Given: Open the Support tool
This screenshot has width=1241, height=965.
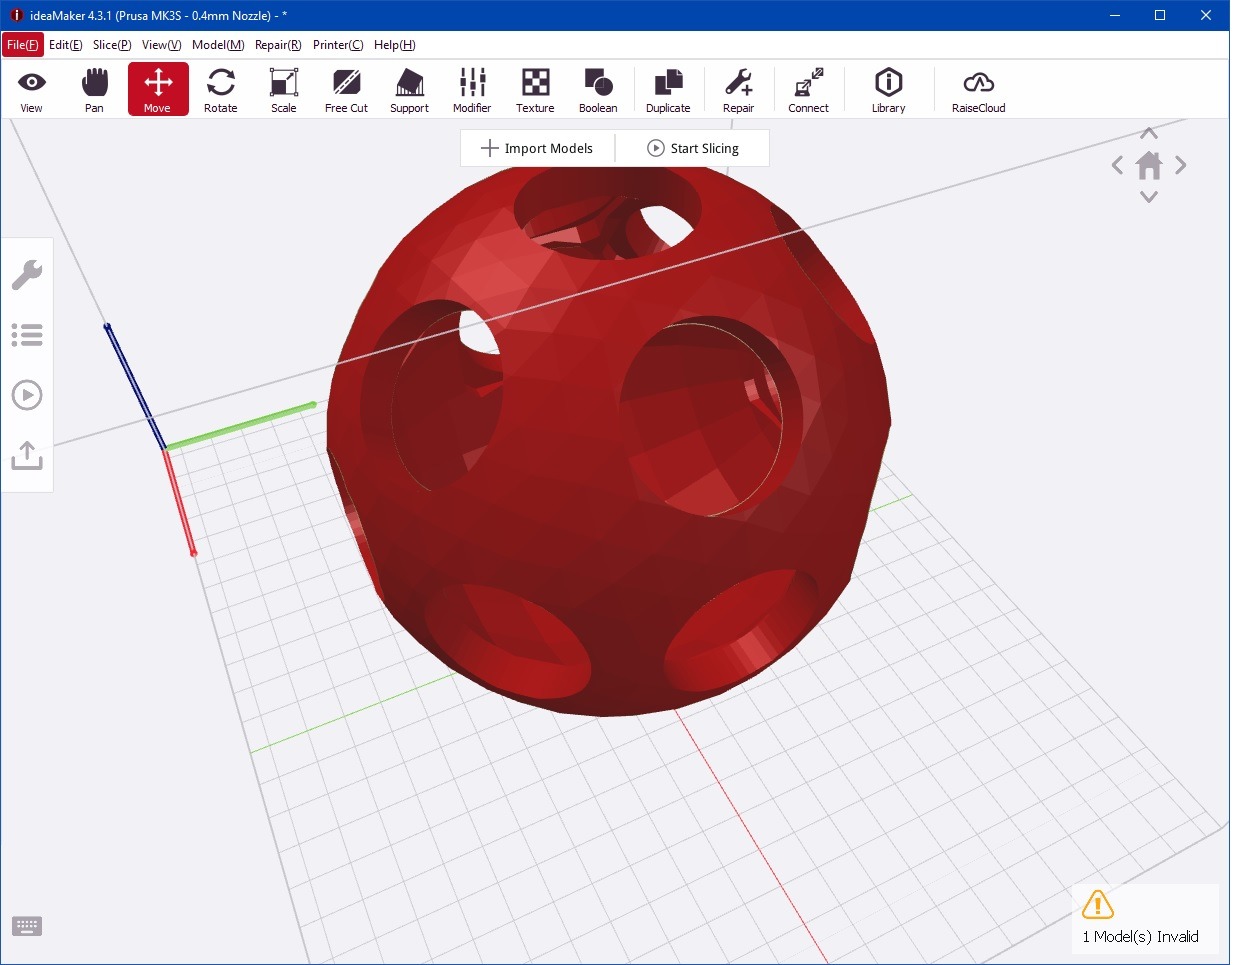Looking at the screenshot, I should (409, 90).
